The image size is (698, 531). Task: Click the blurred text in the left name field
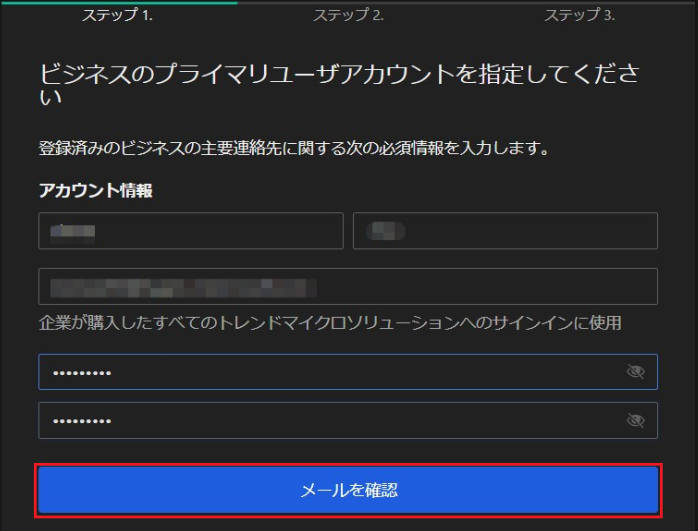coord(76,231)
